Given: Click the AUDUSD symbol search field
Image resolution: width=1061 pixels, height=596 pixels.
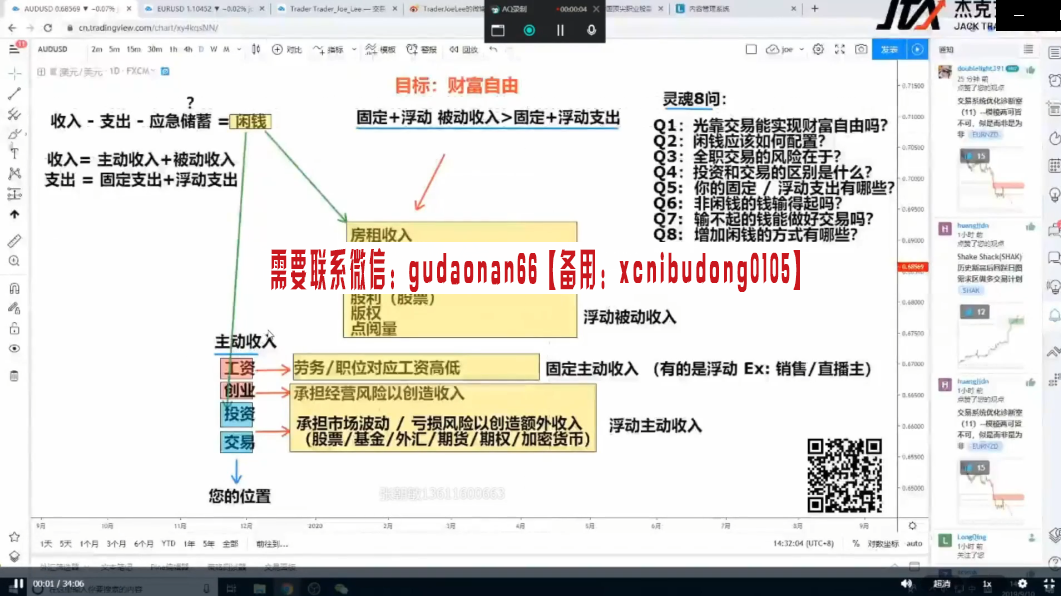Looking at the screenshot, I should (53, 49).
